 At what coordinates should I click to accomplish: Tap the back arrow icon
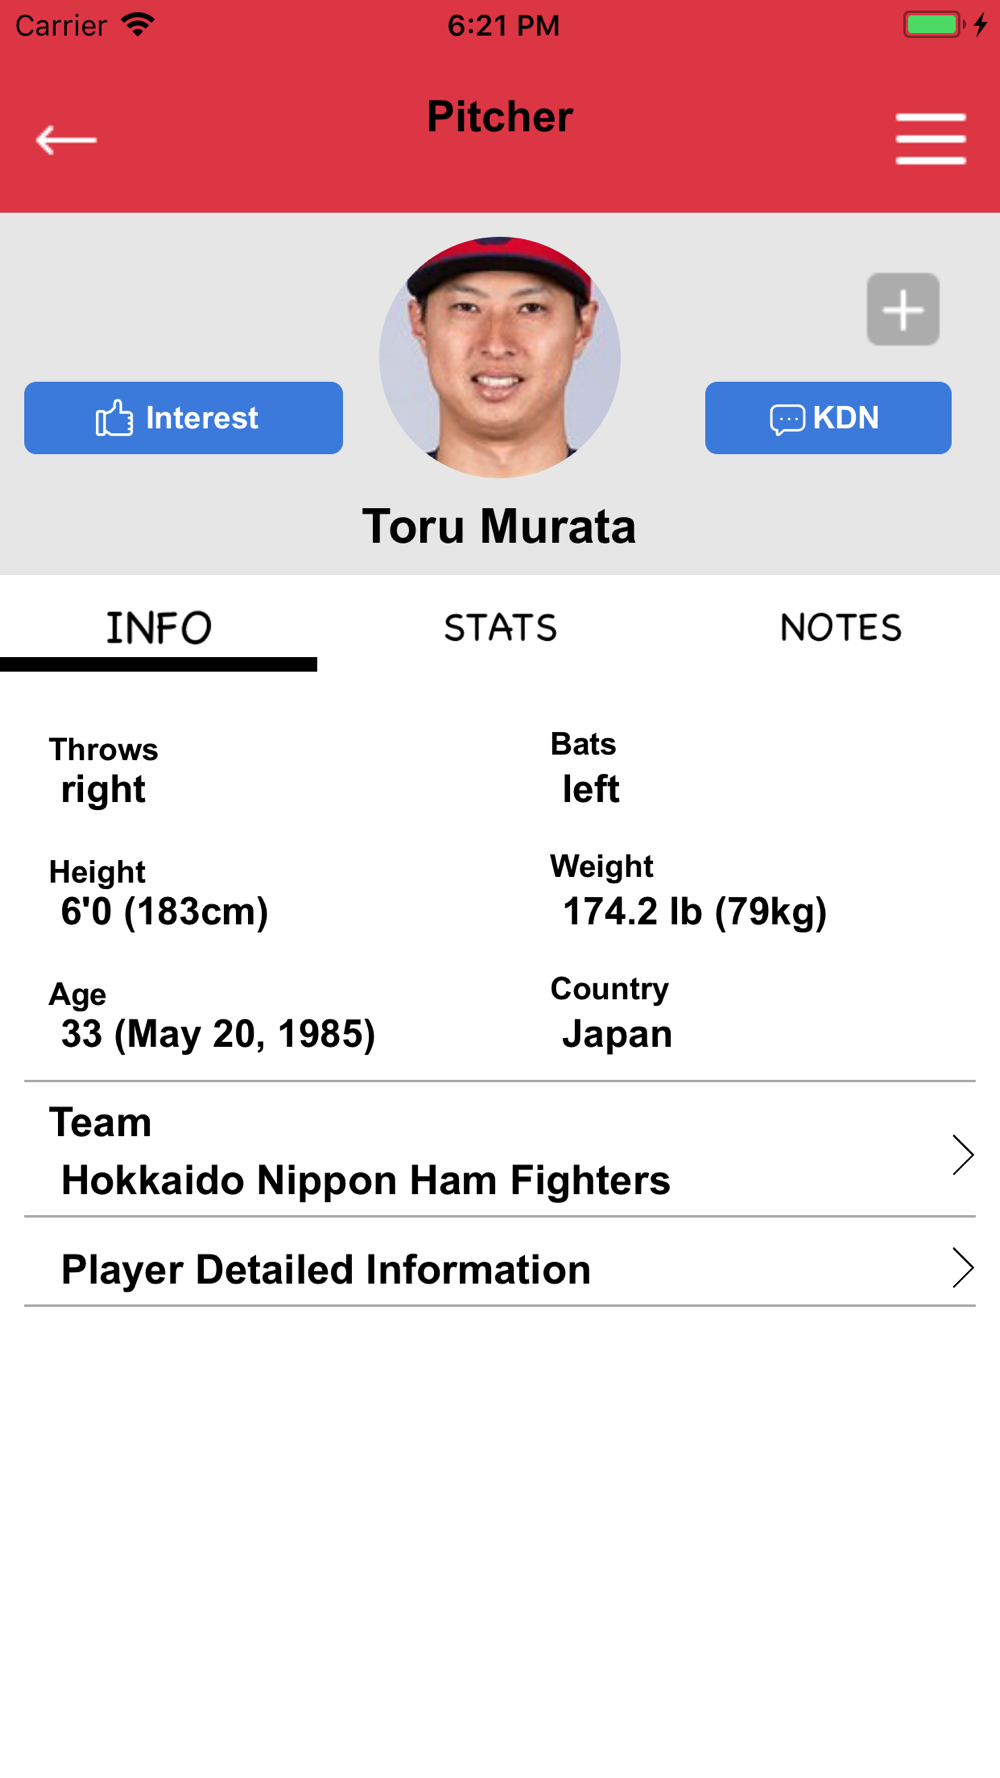point(66,140)
